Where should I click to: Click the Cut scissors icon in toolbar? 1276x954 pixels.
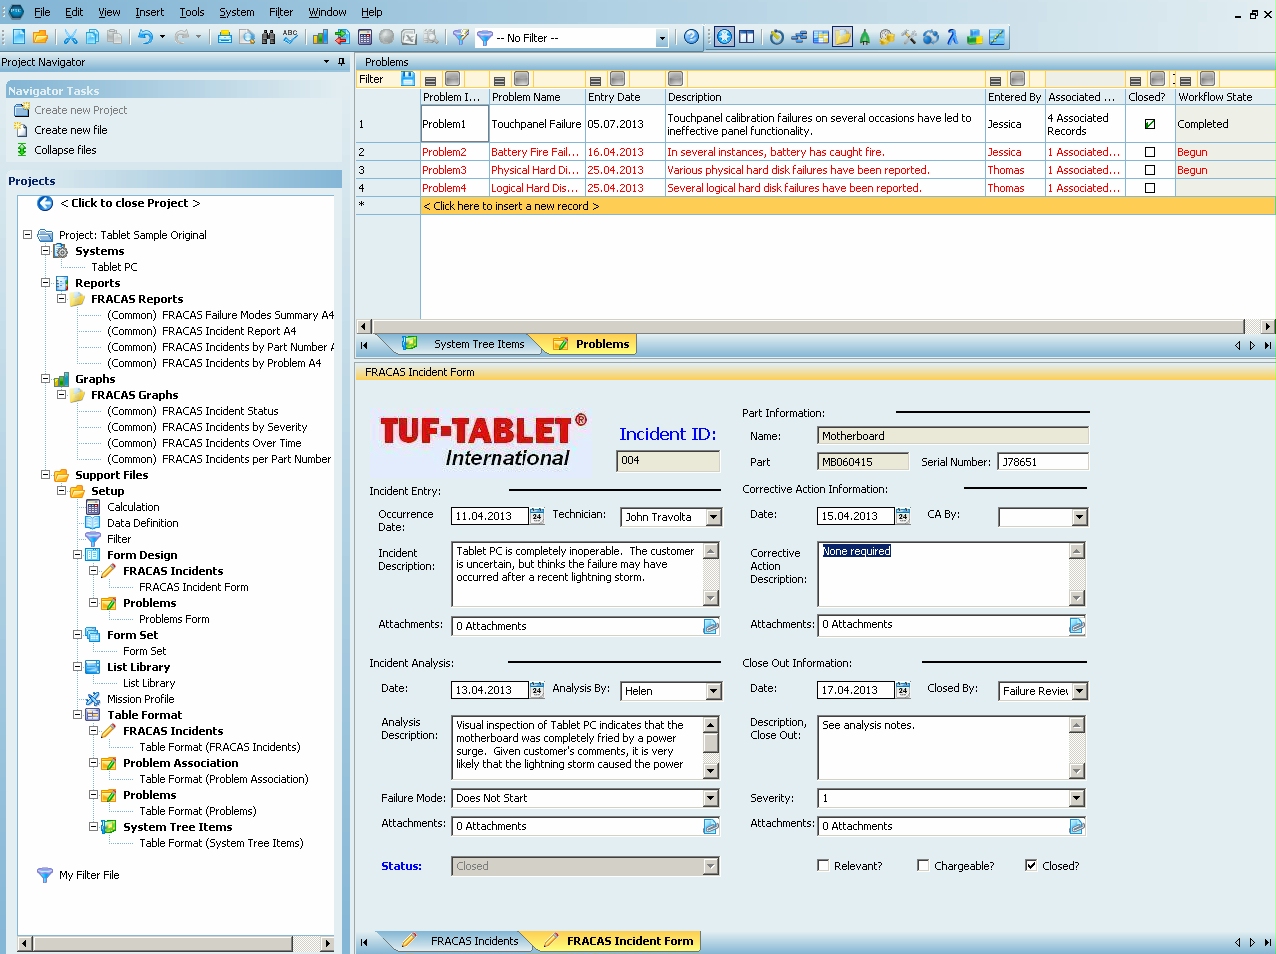tap(70, 37)
